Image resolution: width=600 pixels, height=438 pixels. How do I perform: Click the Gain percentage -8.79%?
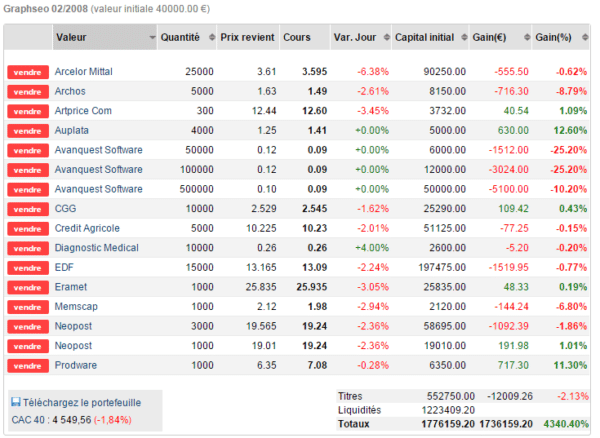click(x=571, y=91)
